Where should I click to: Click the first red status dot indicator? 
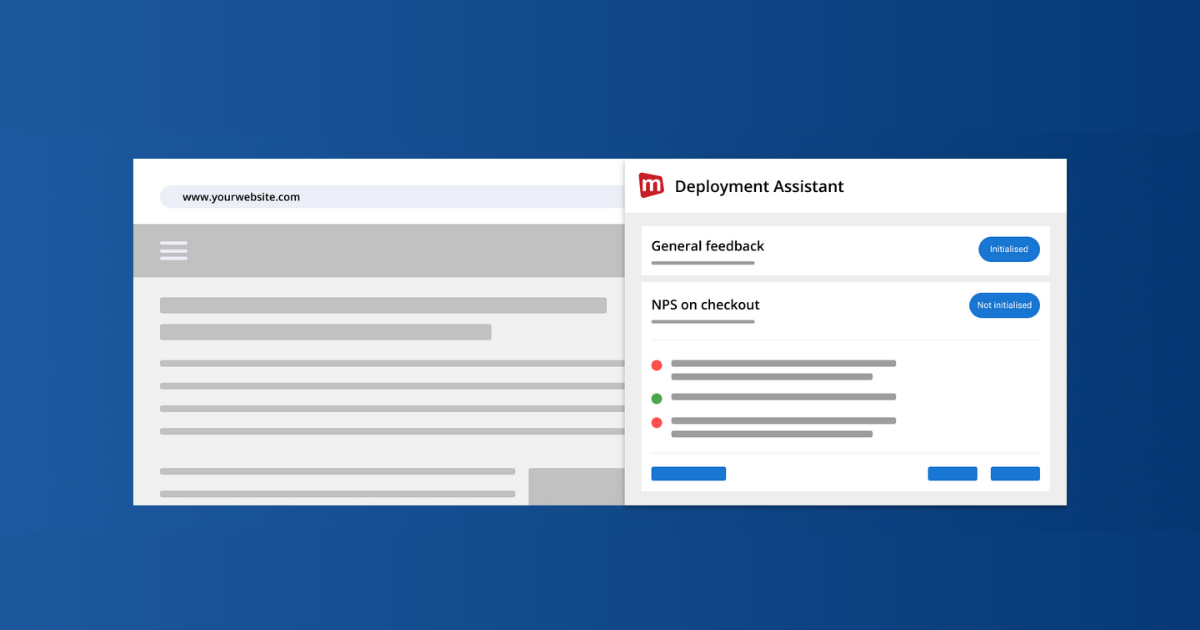(657, 365)
